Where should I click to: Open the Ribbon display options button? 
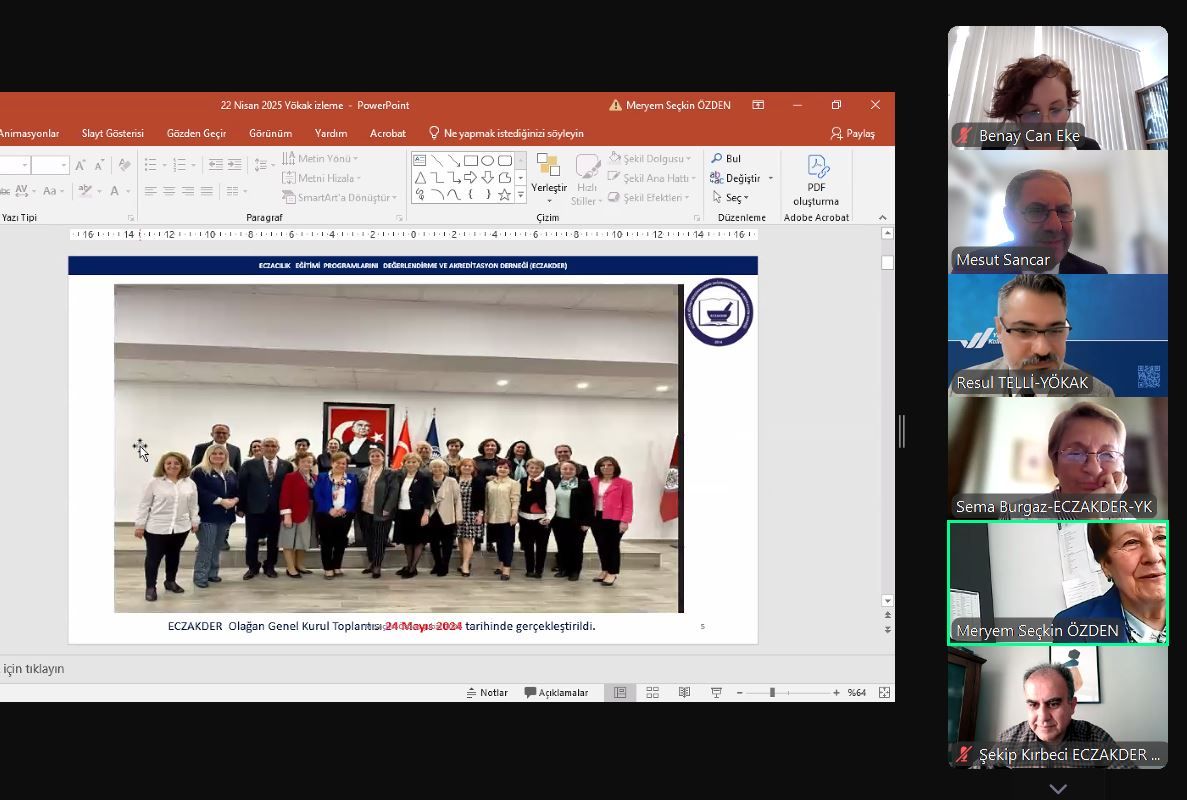click(758, 105)
